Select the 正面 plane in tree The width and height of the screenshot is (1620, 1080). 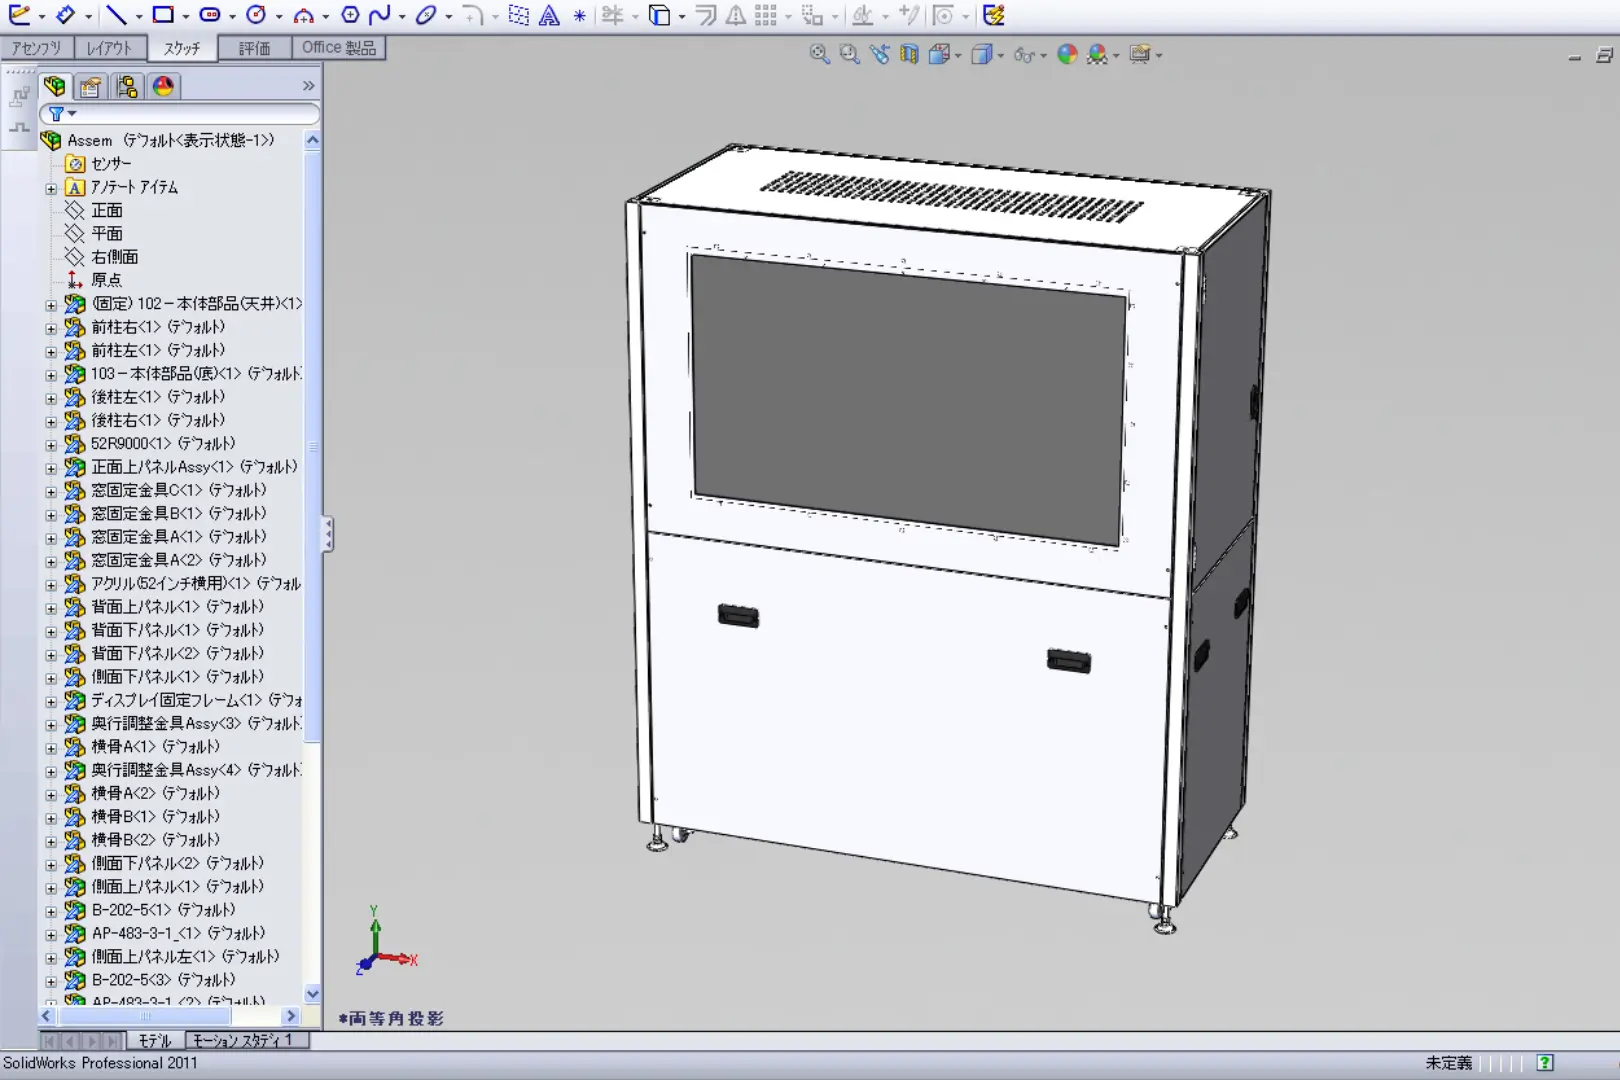[106, 210]
